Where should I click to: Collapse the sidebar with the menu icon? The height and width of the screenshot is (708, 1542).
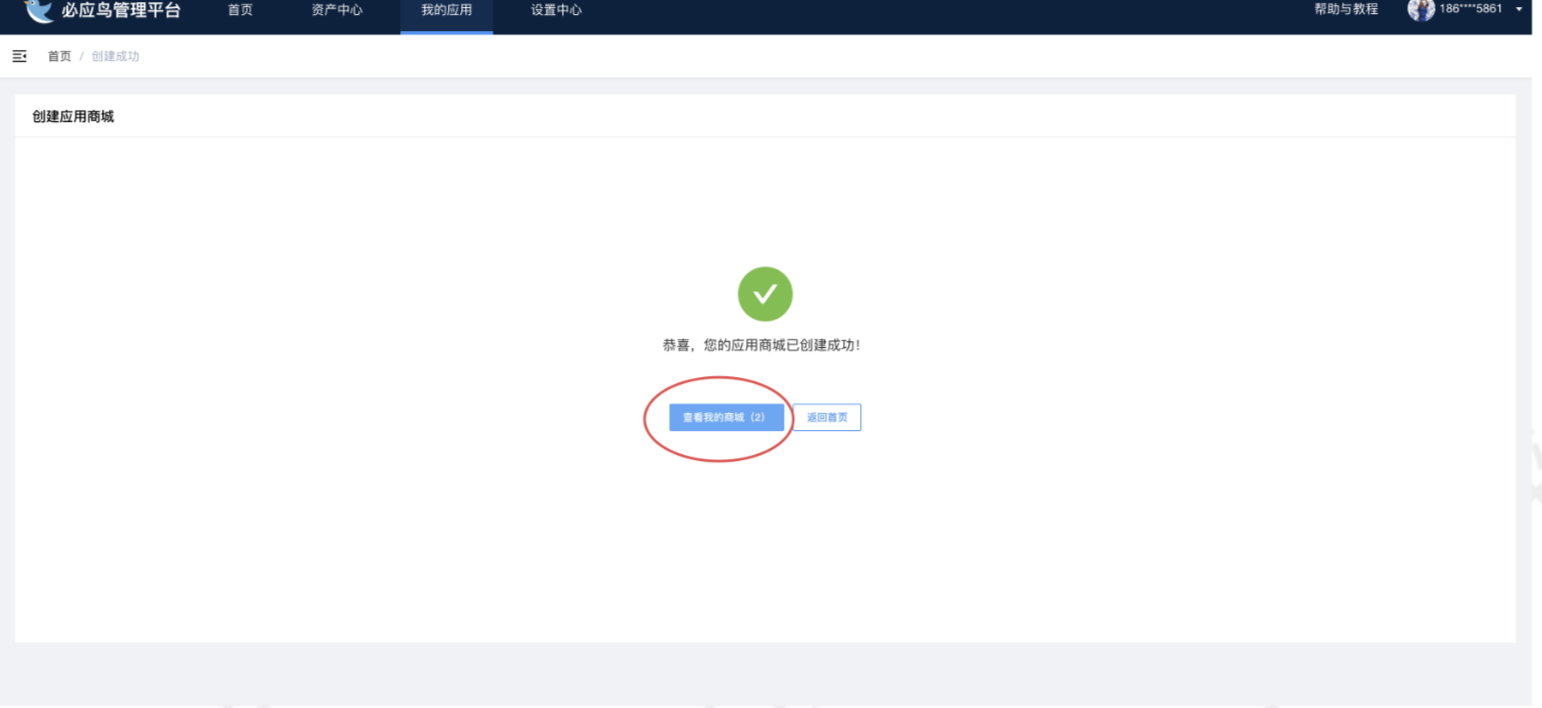tap(19, 56)
